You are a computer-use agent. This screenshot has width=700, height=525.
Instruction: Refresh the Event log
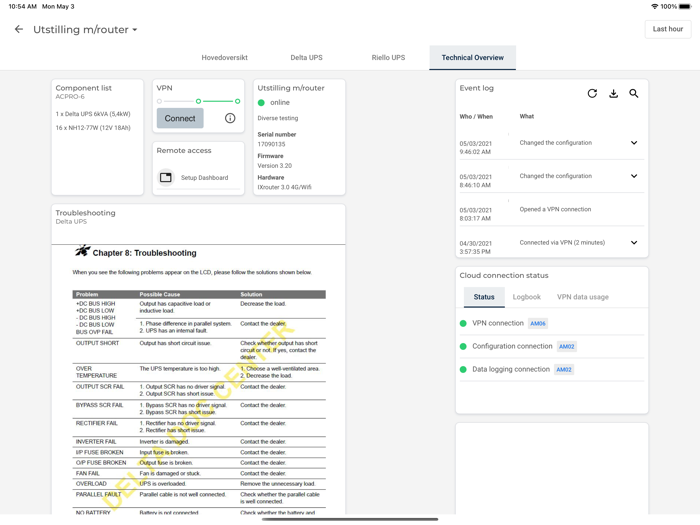[592, 94]
